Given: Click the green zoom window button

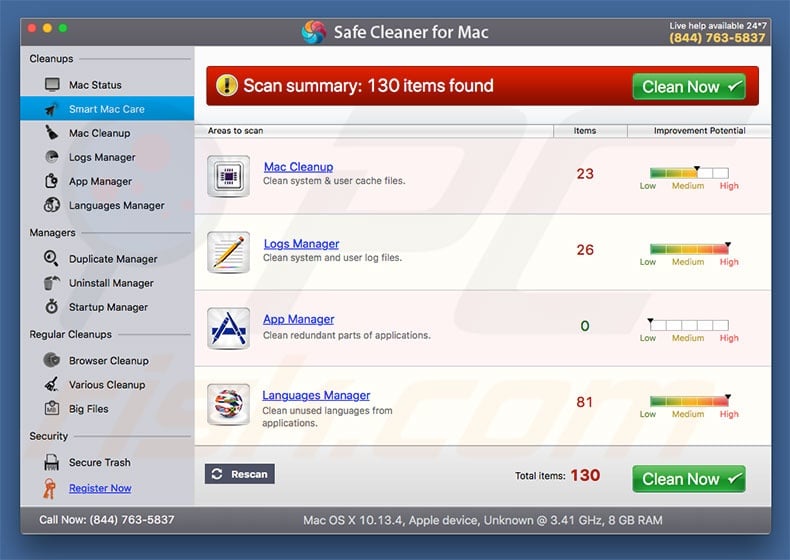Looking at the screenshot, I should click(63, 28).
